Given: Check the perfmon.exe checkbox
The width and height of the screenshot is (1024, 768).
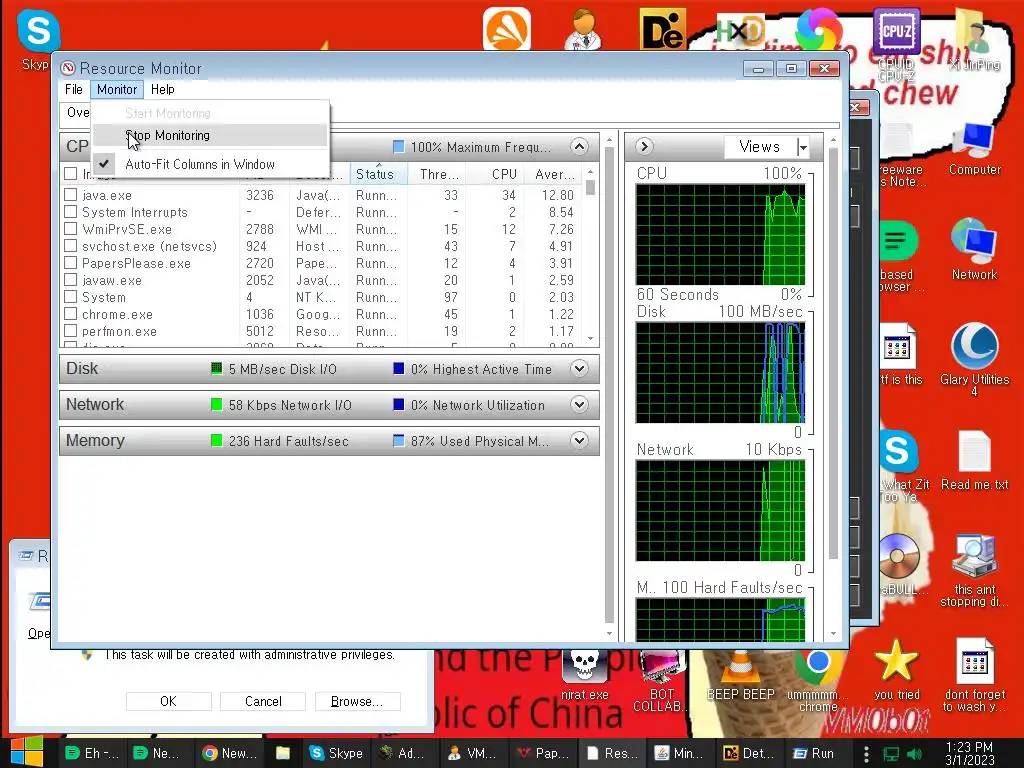Looking at the screenshot, I should pyautogui.click(x=71, y=330).
